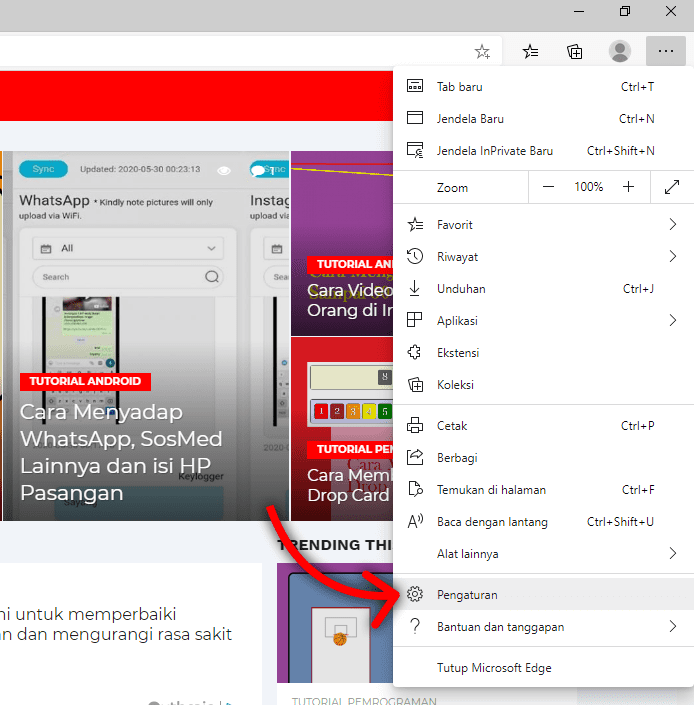The image size is (694, 705).
Task: Select Ekstensi menu entry
Action: 543,352
